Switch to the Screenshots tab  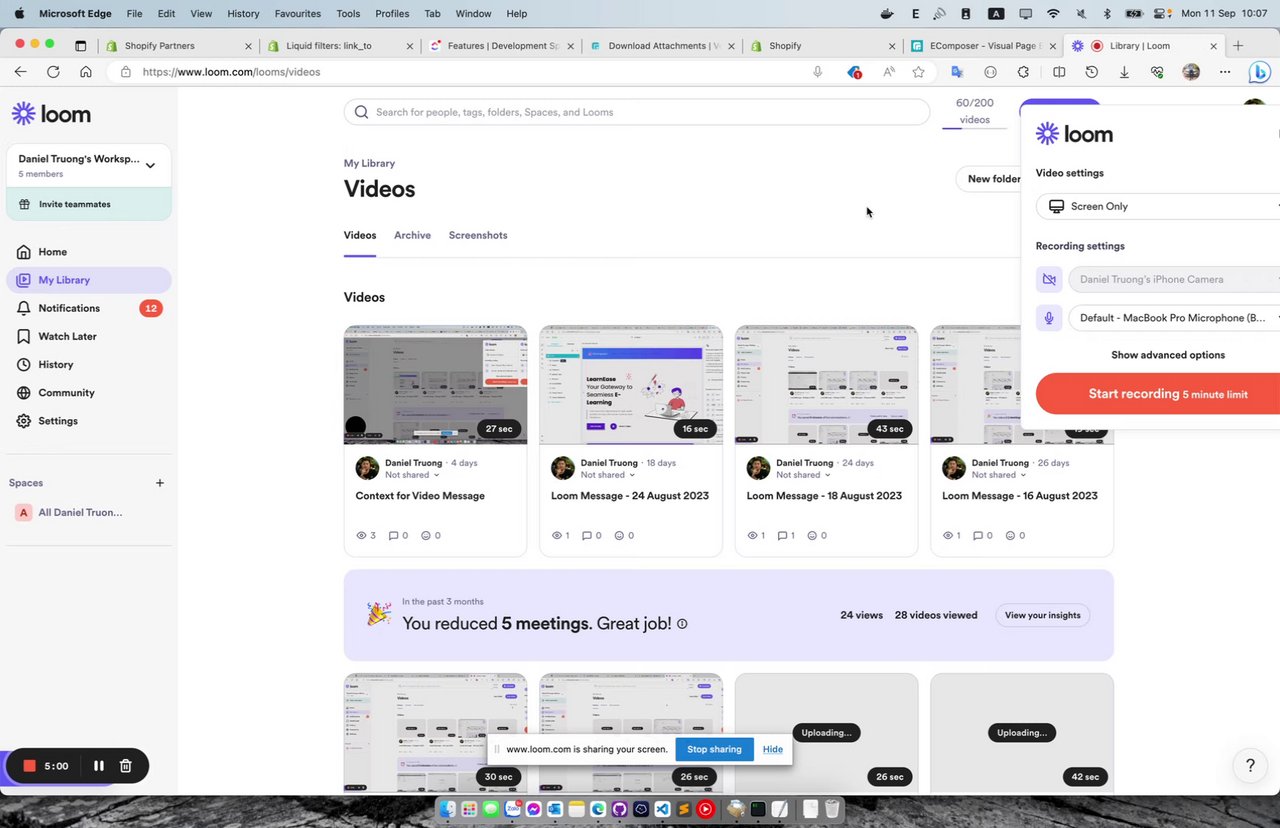pos(478,235)
